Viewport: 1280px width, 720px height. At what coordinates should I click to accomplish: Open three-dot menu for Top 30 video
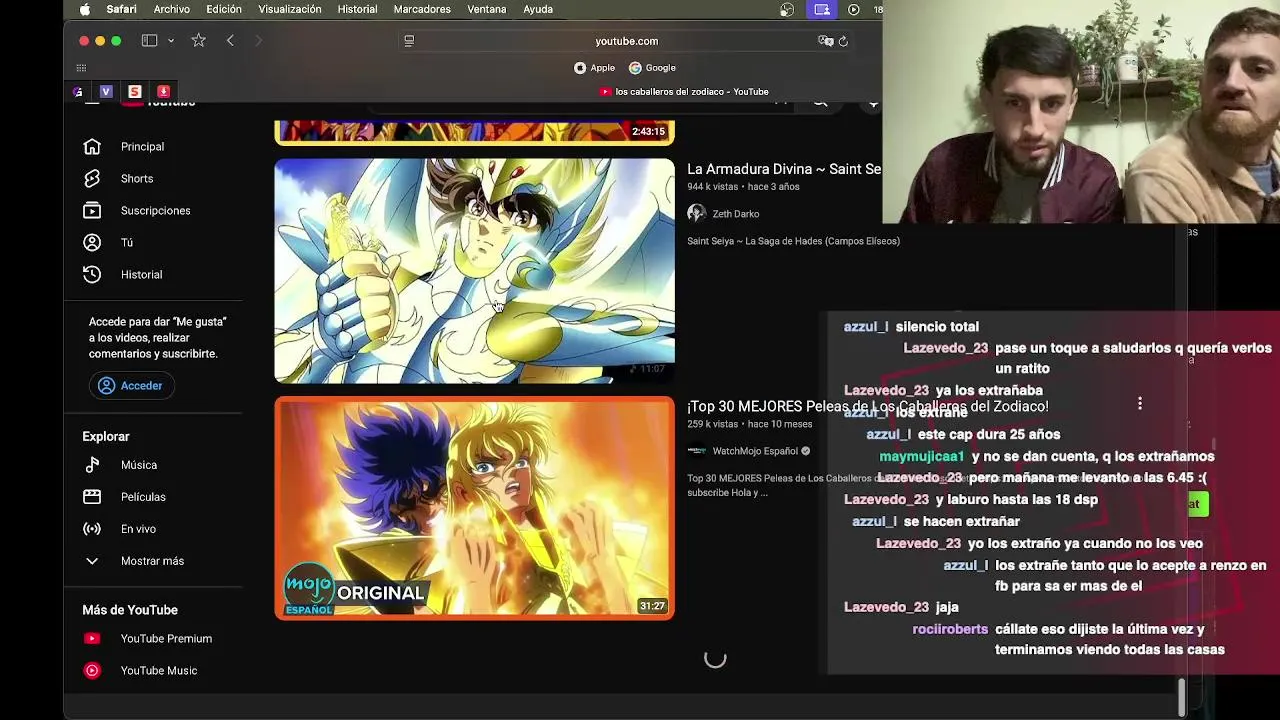pyautogui.click(x=1139, y=404)
